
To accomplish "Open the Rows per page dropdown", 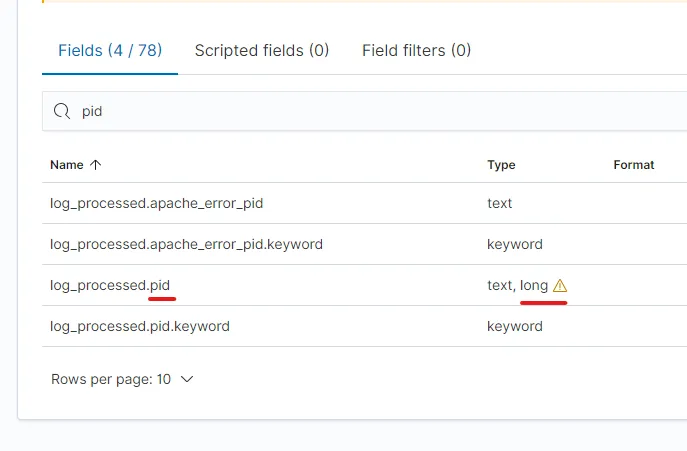I will pos(122,379).
